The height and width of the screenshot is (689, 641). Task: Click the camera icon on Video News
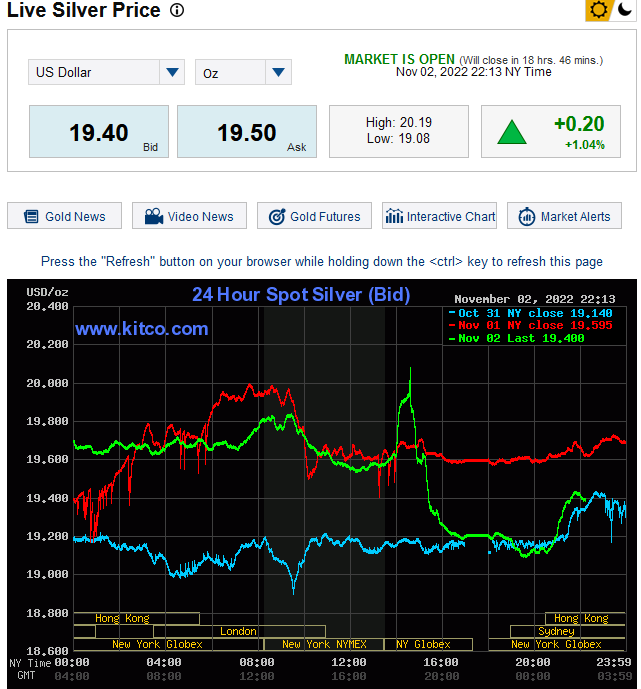coord(154,216)
